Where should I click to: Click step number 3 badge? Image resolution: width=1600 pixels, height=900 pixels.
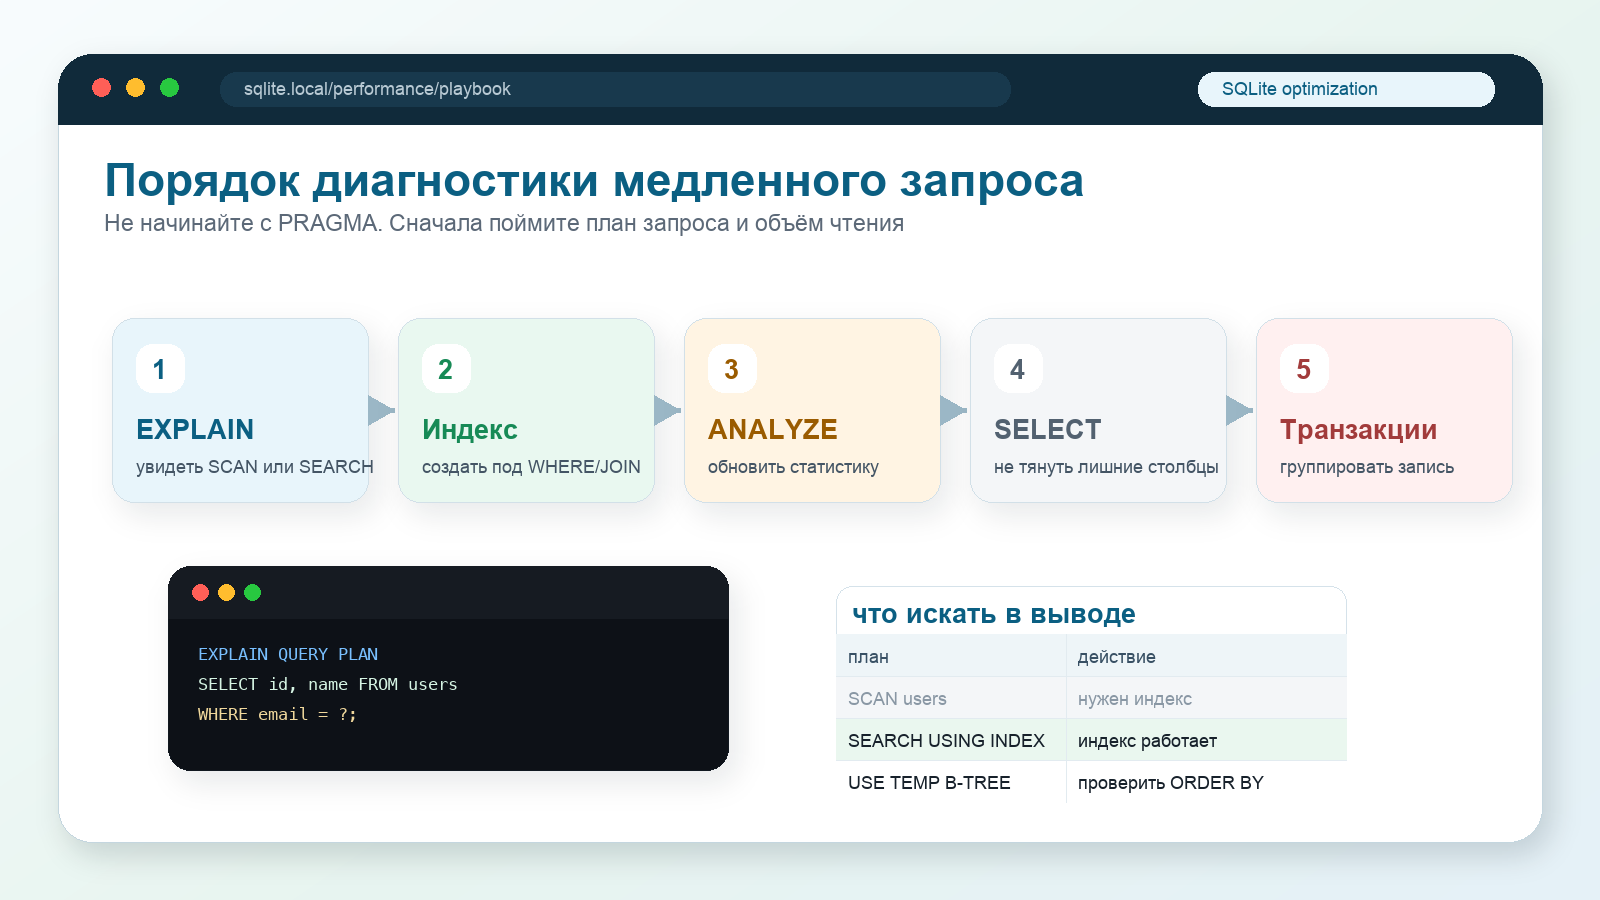click(732, 369)
